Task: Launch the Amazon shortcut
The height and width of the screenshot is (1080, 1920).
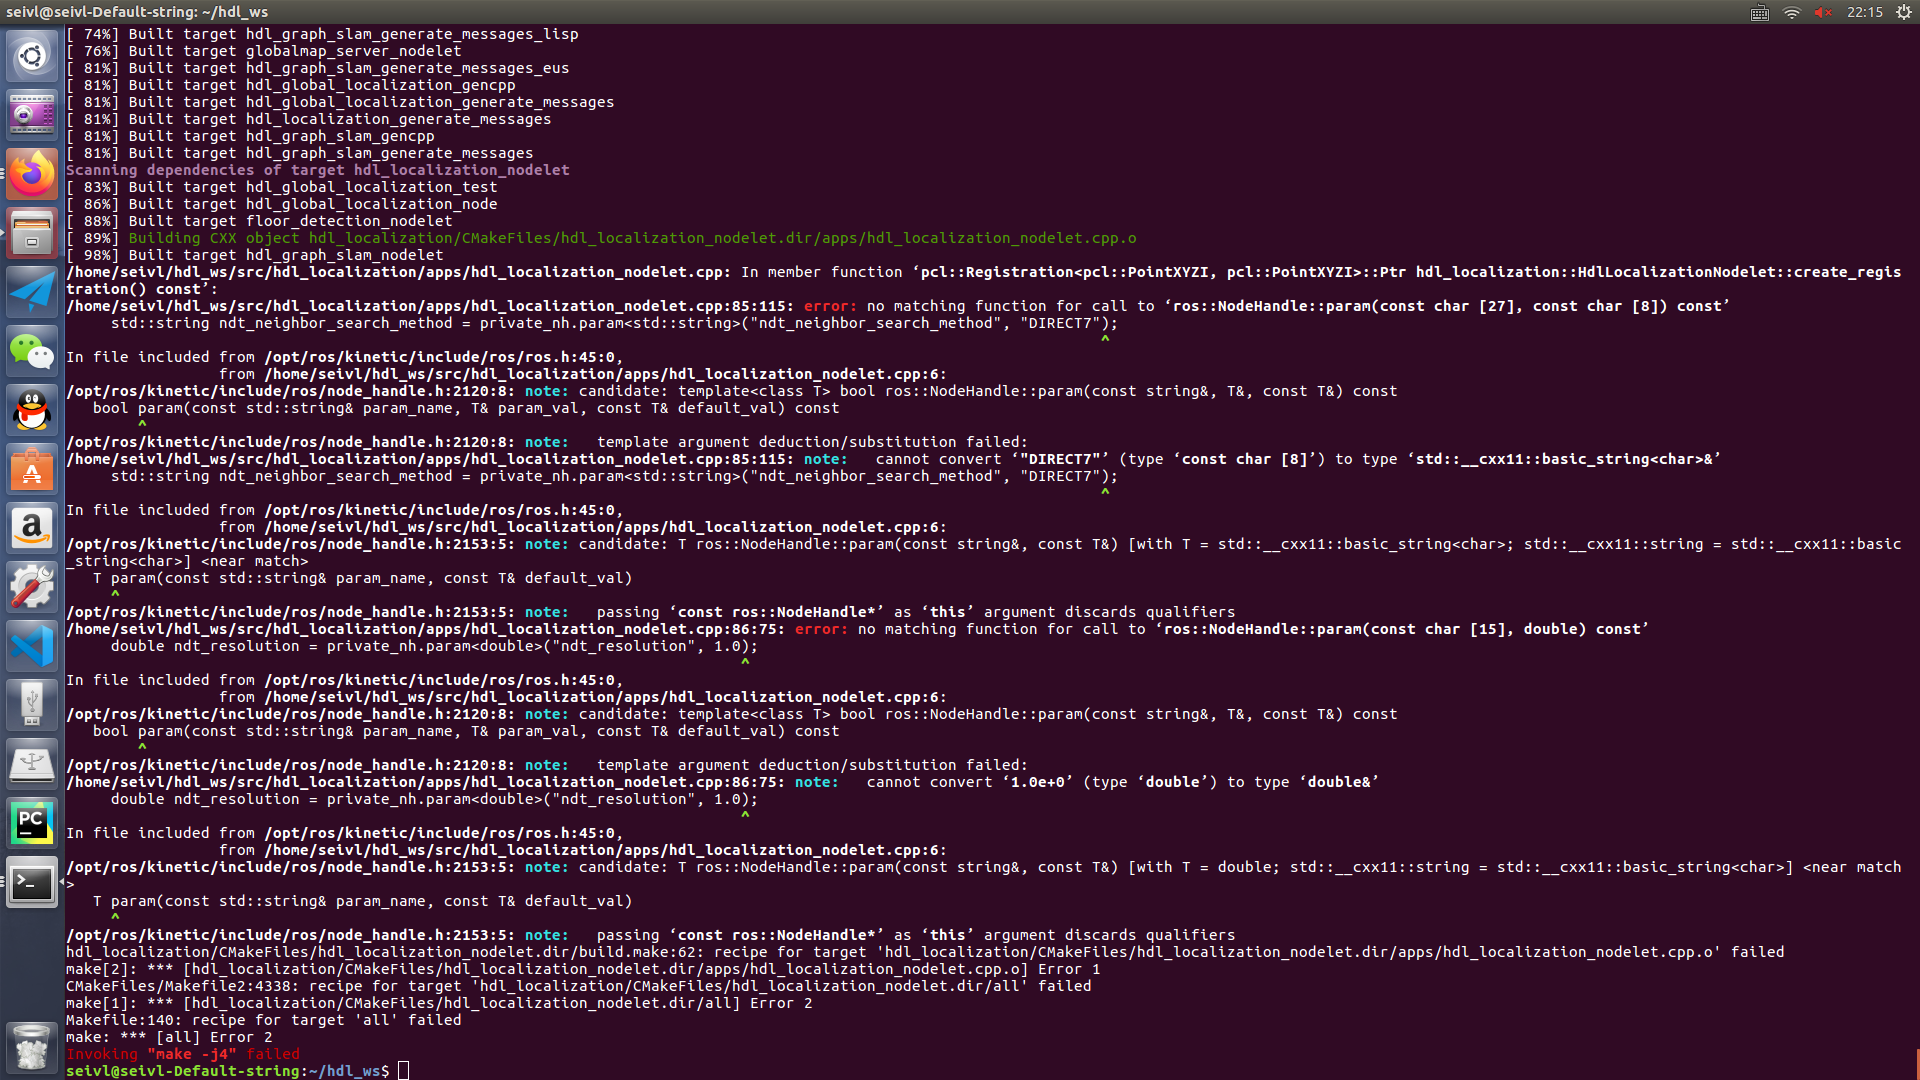Action: pos(33,527)
